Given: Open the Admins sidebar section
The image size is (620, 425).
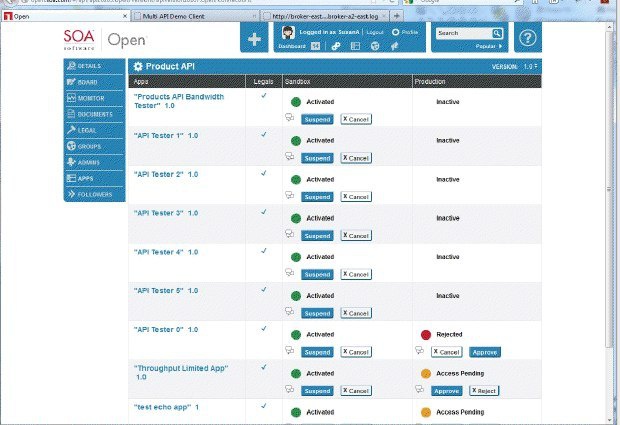Looking at the screenshot, I should pyautogui.click(x=95, y=162).
